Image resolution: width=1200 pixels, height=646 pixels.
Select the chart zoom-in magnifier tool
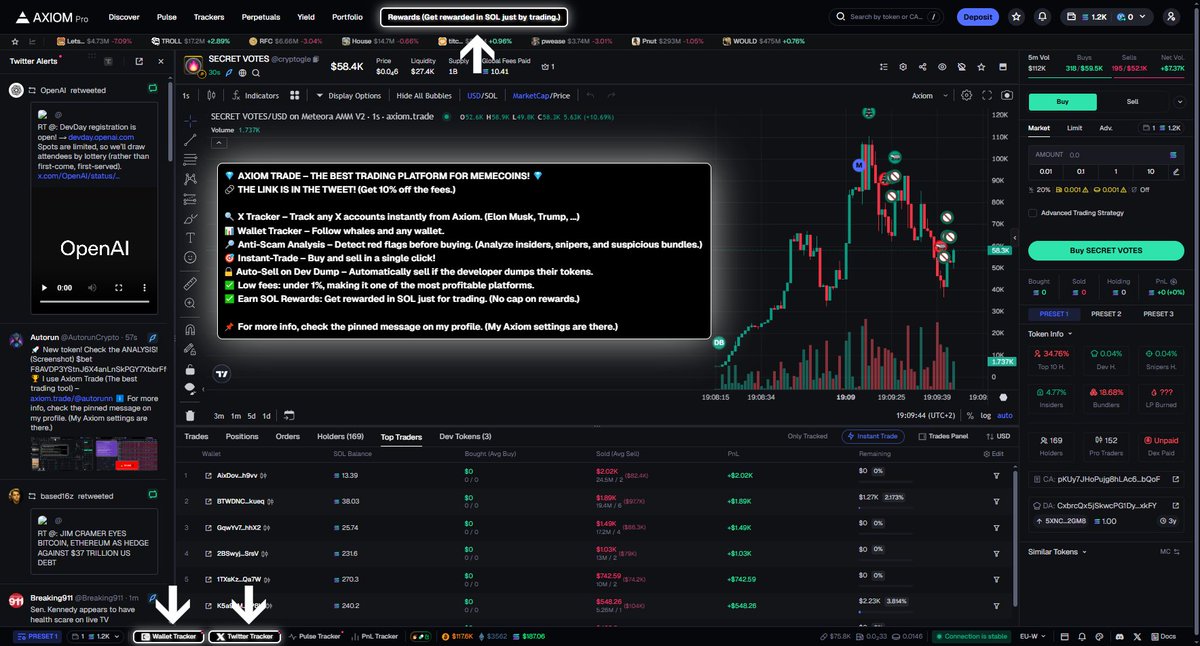(190, 304)
